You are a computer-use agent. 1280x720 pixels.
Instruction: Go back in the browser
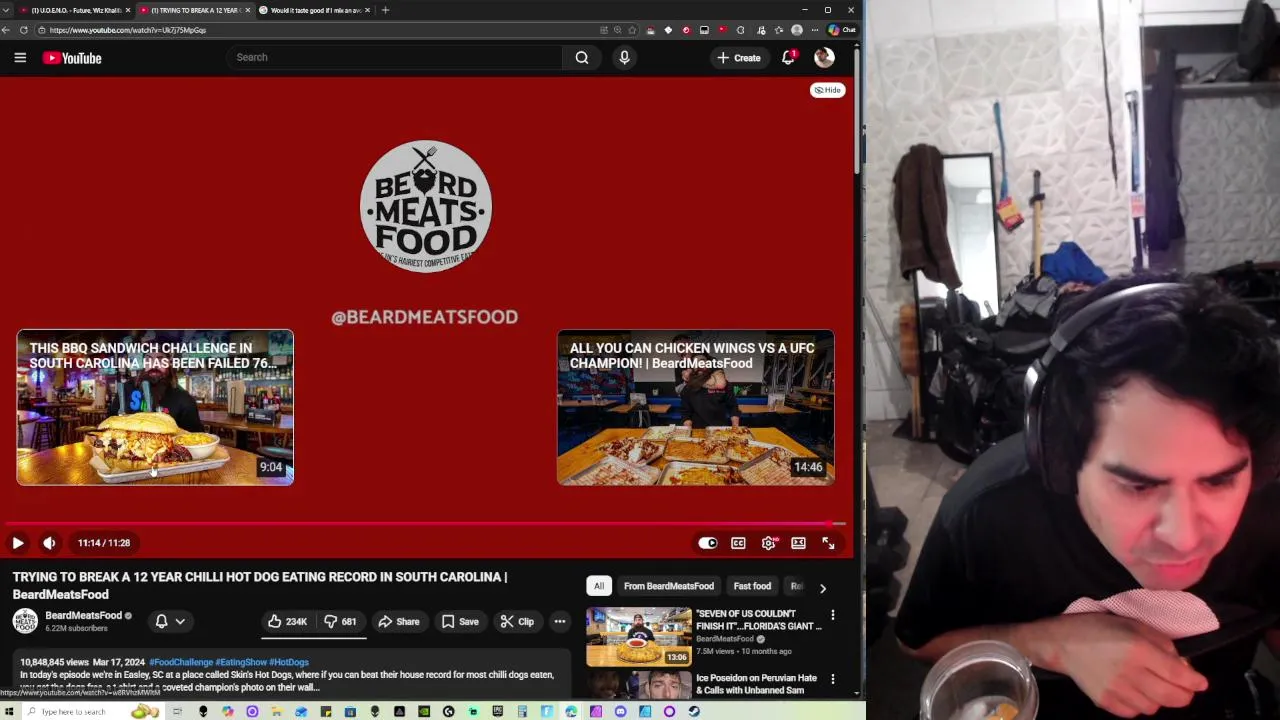[7, 30]
